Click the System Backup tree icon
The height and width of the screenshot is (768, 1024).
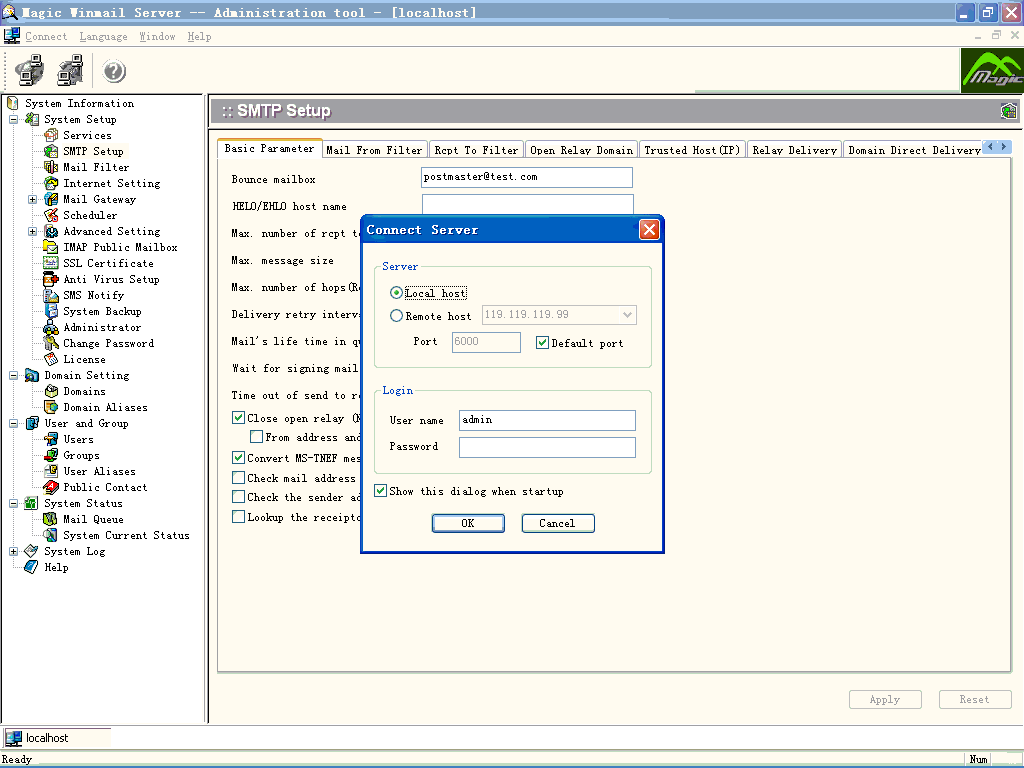coord(51,312)
